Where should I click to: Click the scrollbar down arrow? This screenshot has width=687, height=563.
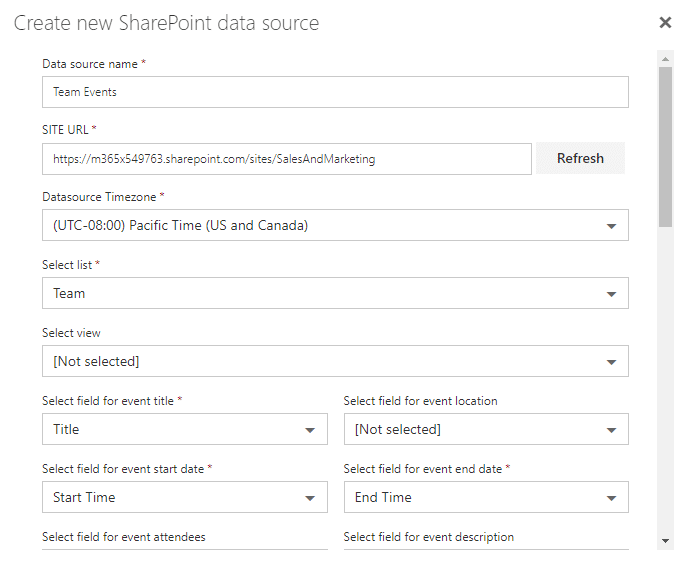point(666,541)
